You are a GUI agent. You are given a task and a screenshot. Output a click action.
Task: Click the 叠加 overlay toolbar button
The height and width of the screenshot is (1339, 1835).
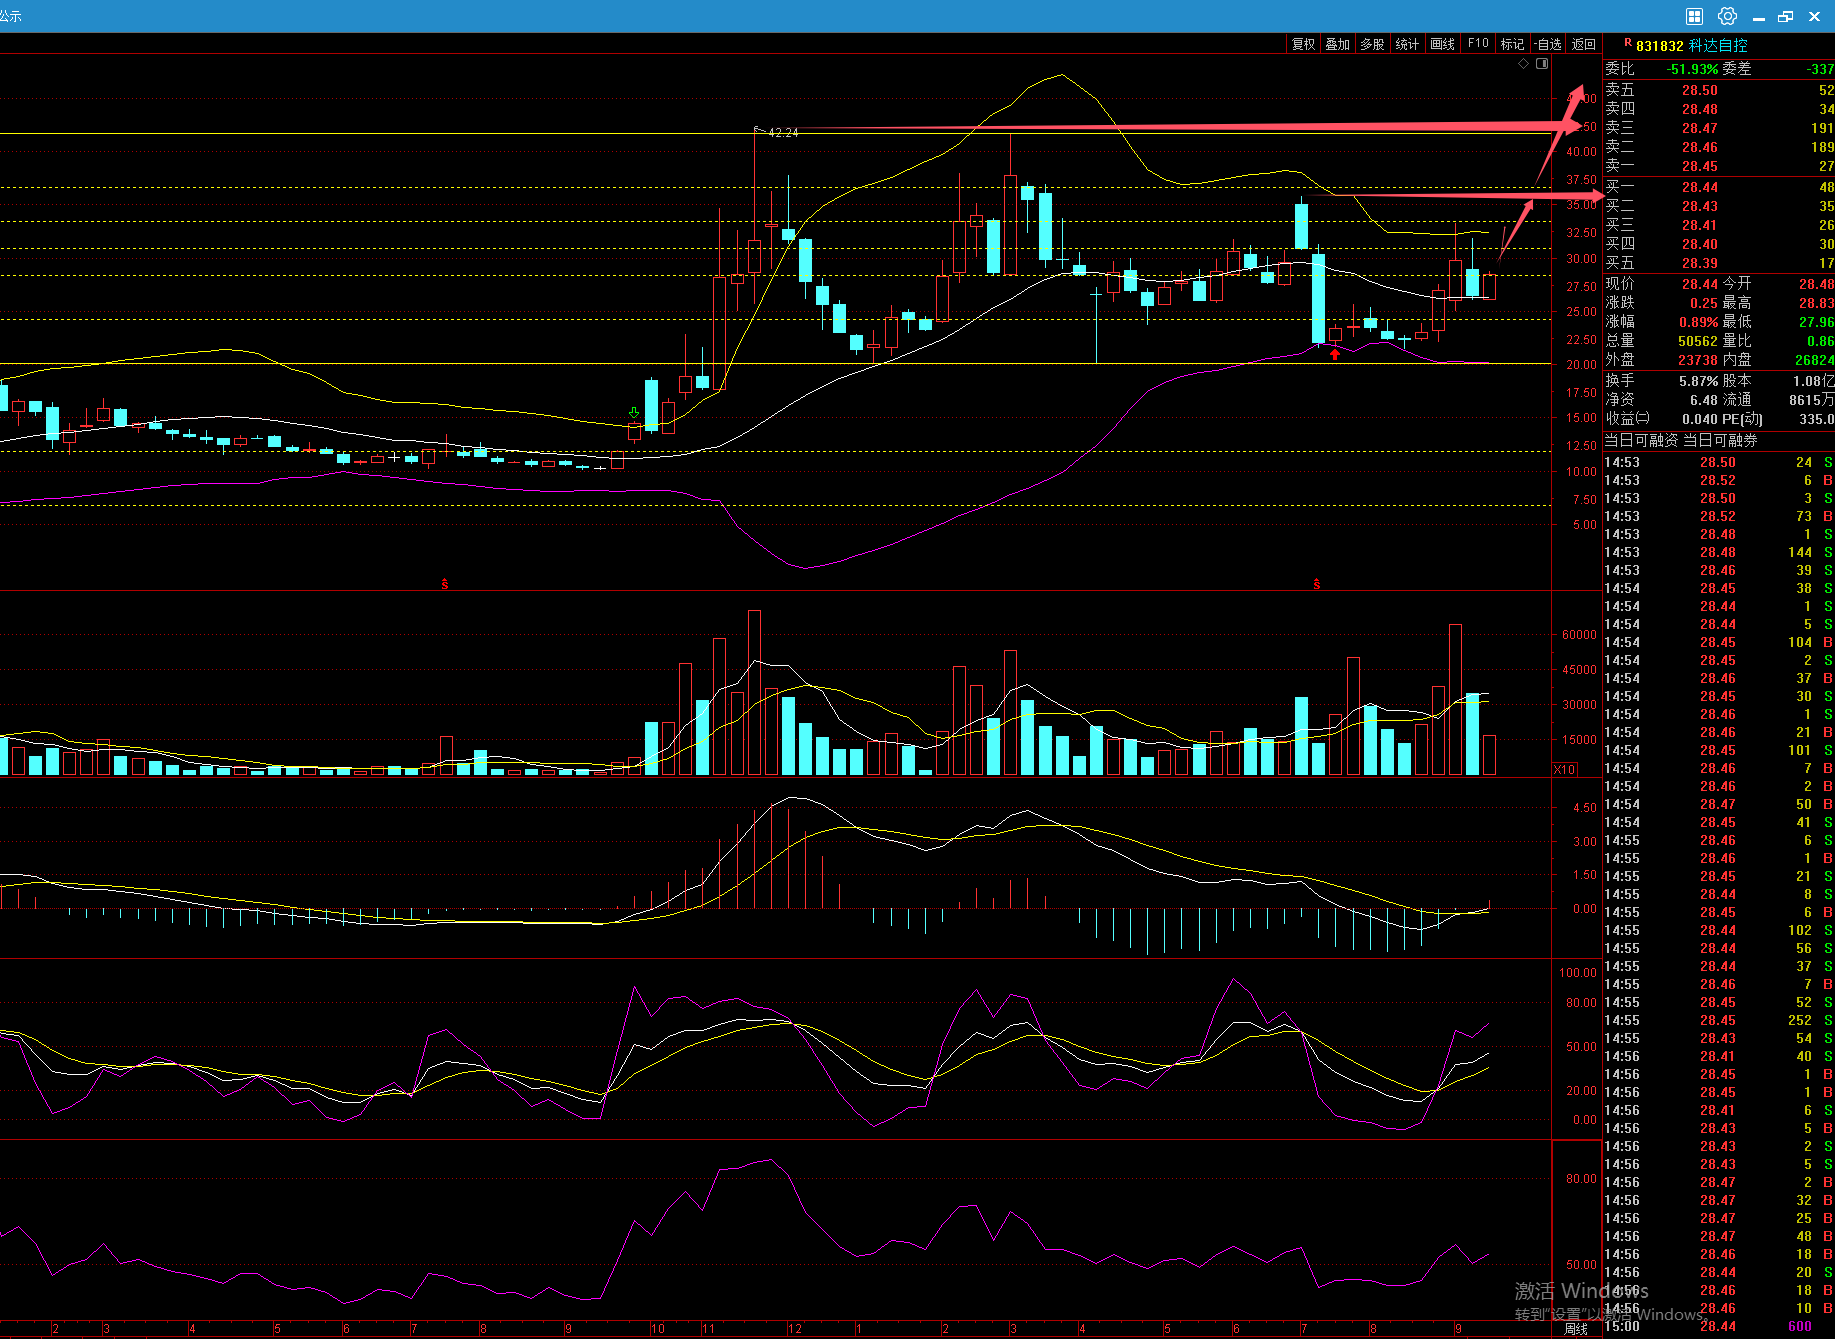pyautogui.click(x=1337, y=44)
